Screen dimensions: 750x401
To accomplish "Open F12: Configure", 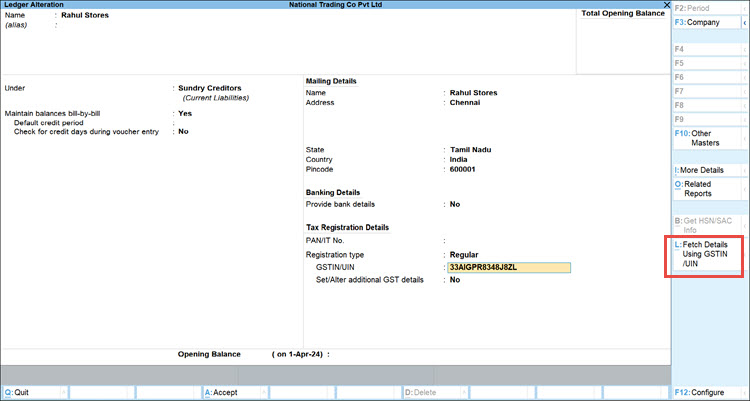I will (705, 393).
